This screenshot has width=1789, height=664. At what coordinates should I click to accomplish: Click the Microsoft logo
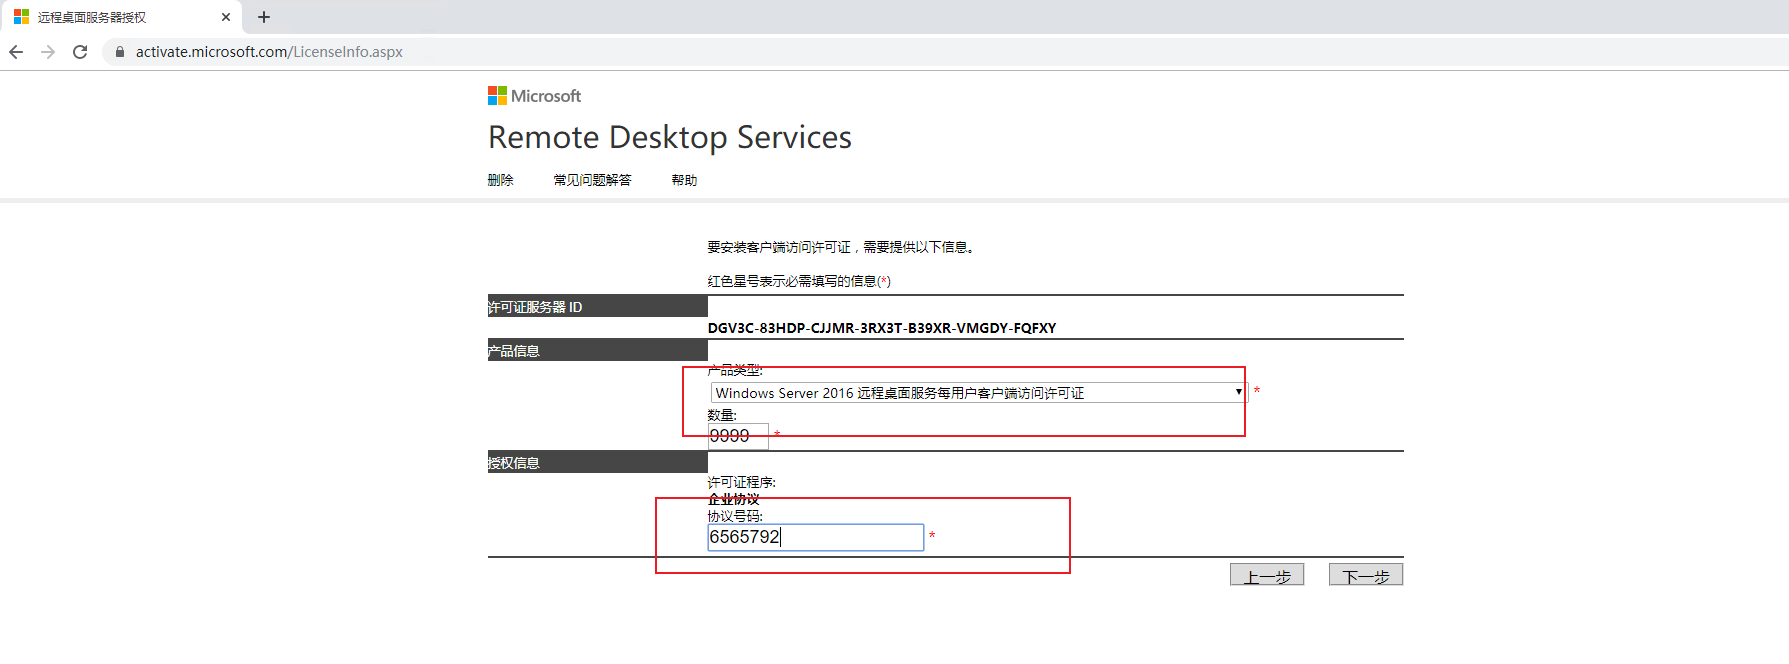534,96
